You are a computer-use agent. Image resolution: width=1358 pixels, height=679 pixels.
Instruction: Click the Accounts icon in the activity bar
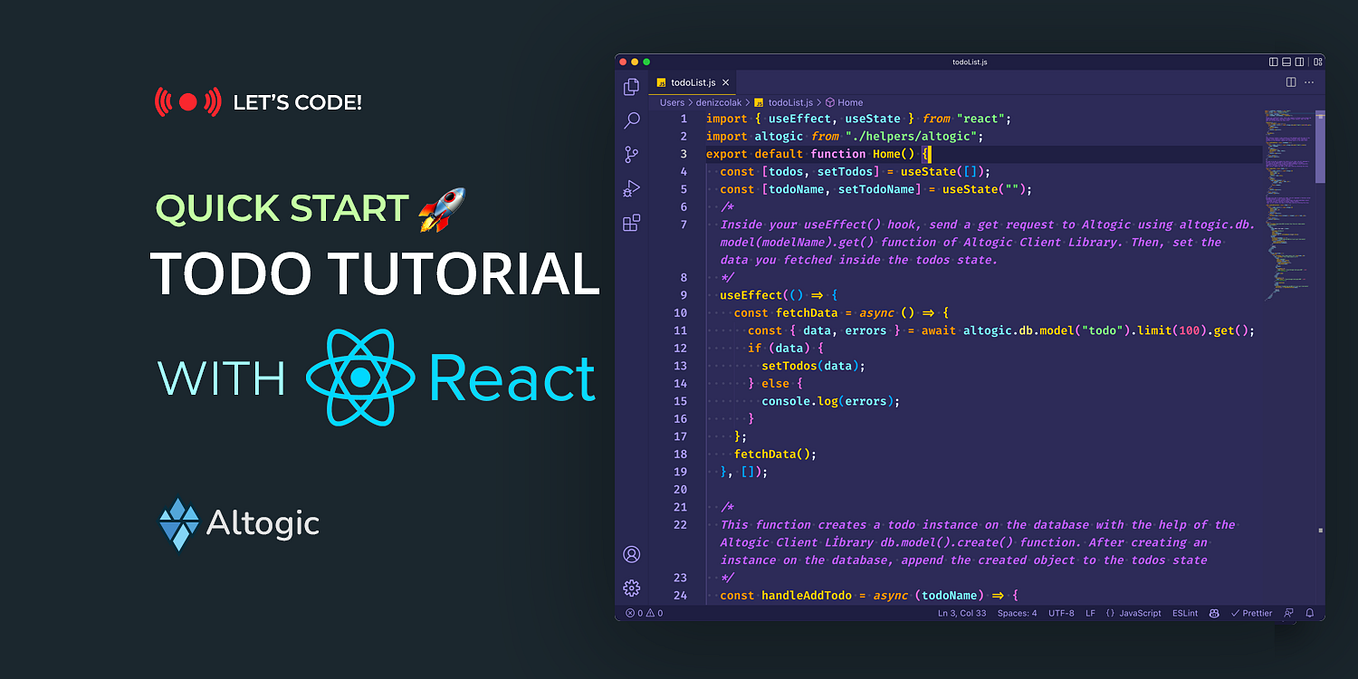point(631,554)
